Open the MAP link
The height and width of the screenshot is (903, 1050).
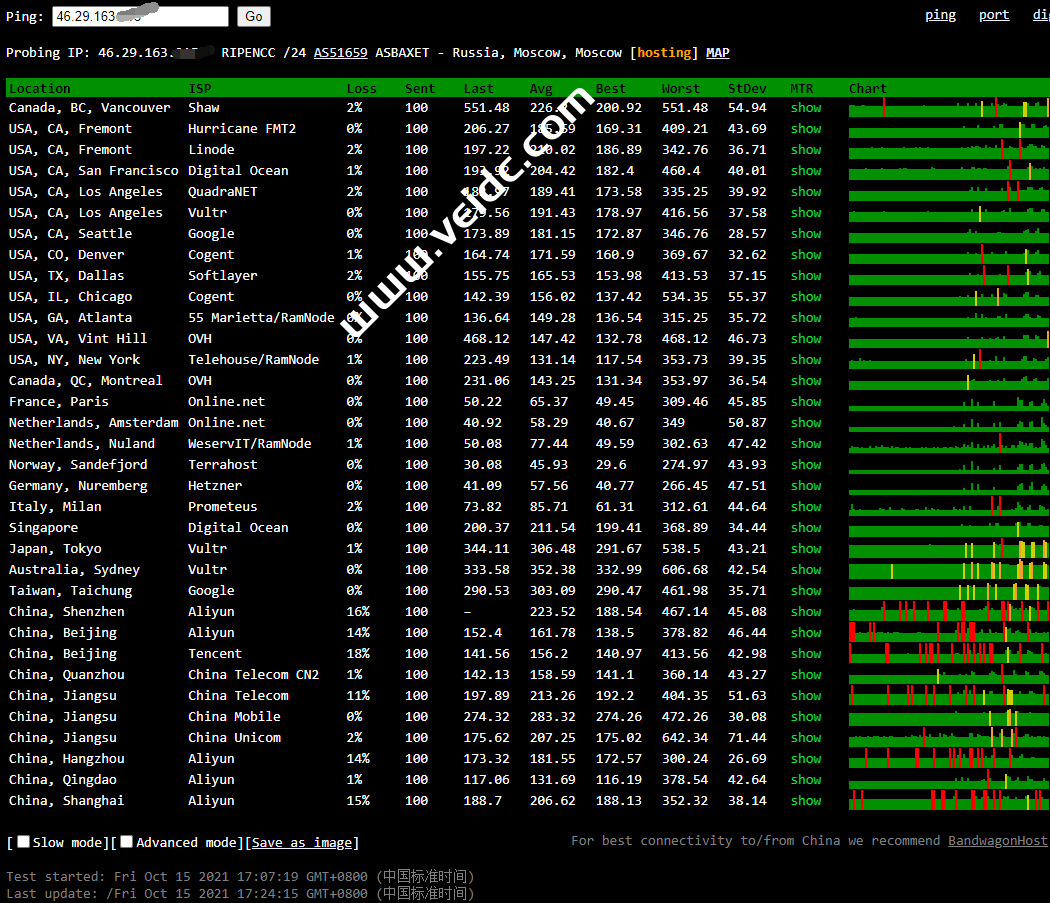tap(717, 53)
